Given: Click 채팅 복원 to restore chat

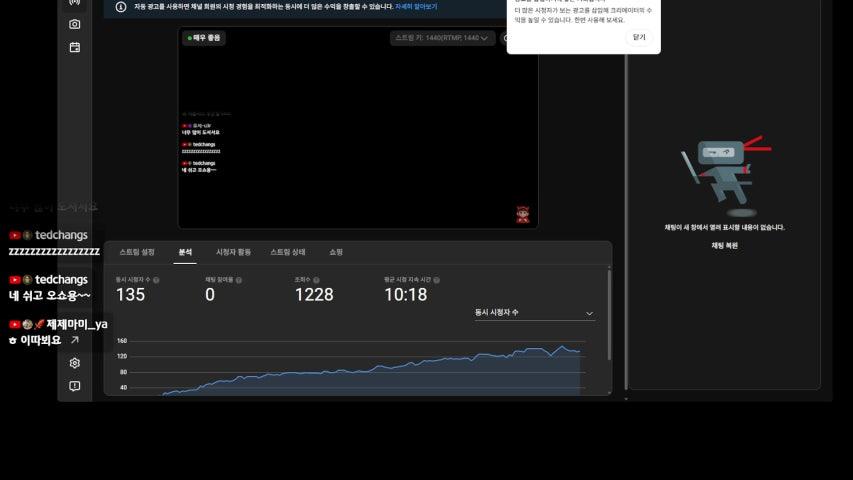Looking at the screenshot, I should tap(724, 245).
